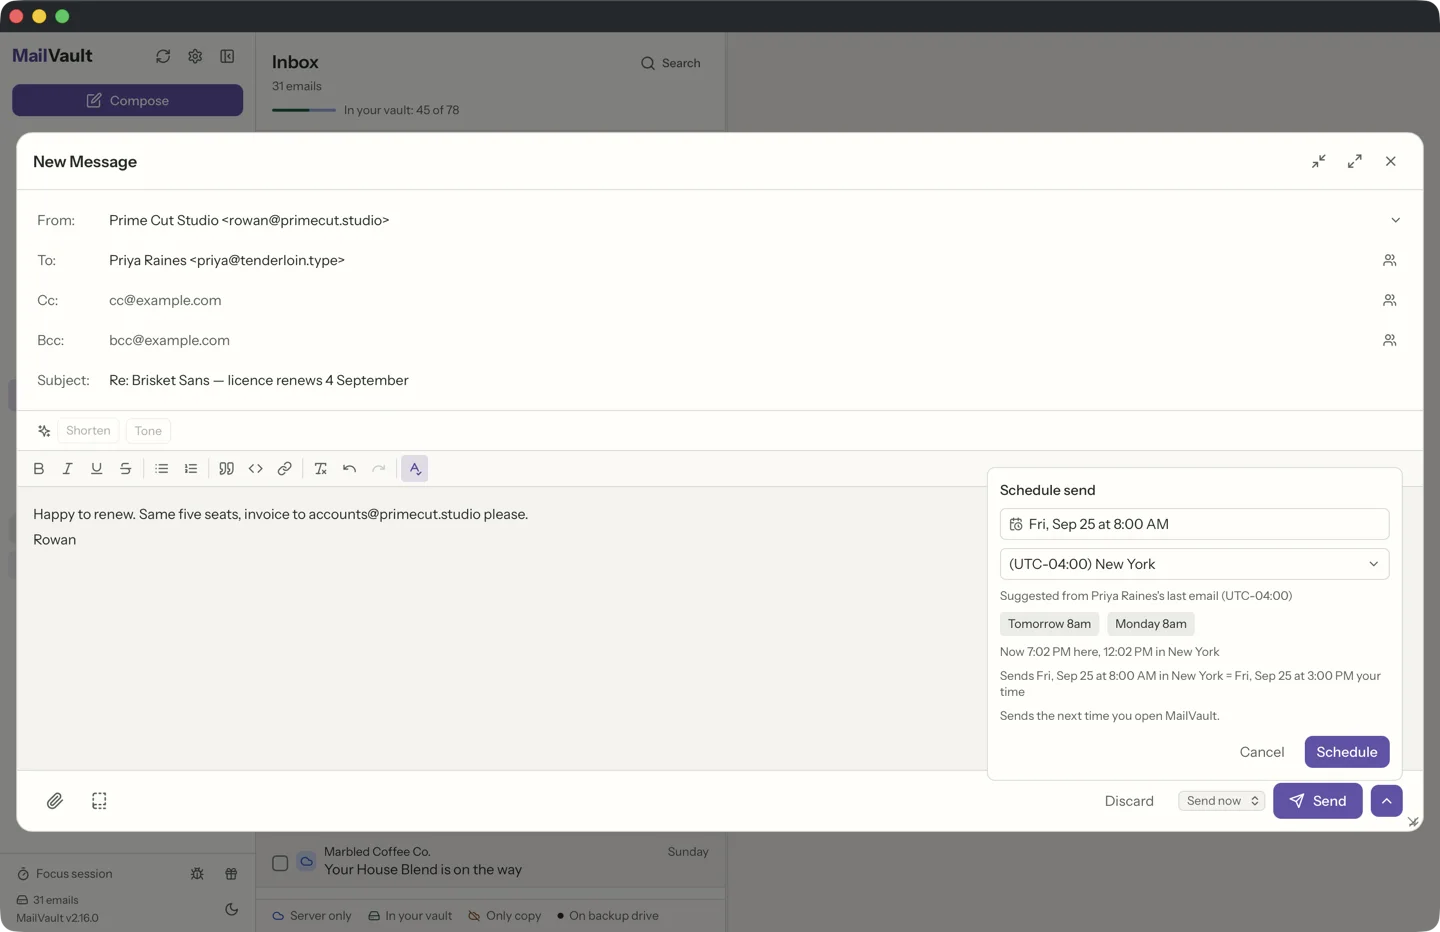
Task: Apply italic formatting
Action: 68,469
